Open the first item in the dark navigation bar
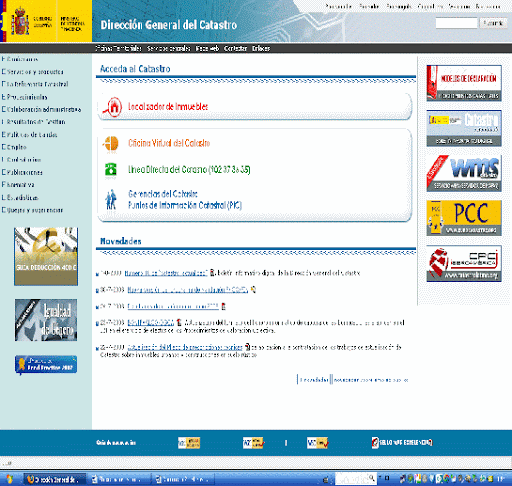Image resolution: width=512 pixels, height=486 pixels. coord(118,49)
